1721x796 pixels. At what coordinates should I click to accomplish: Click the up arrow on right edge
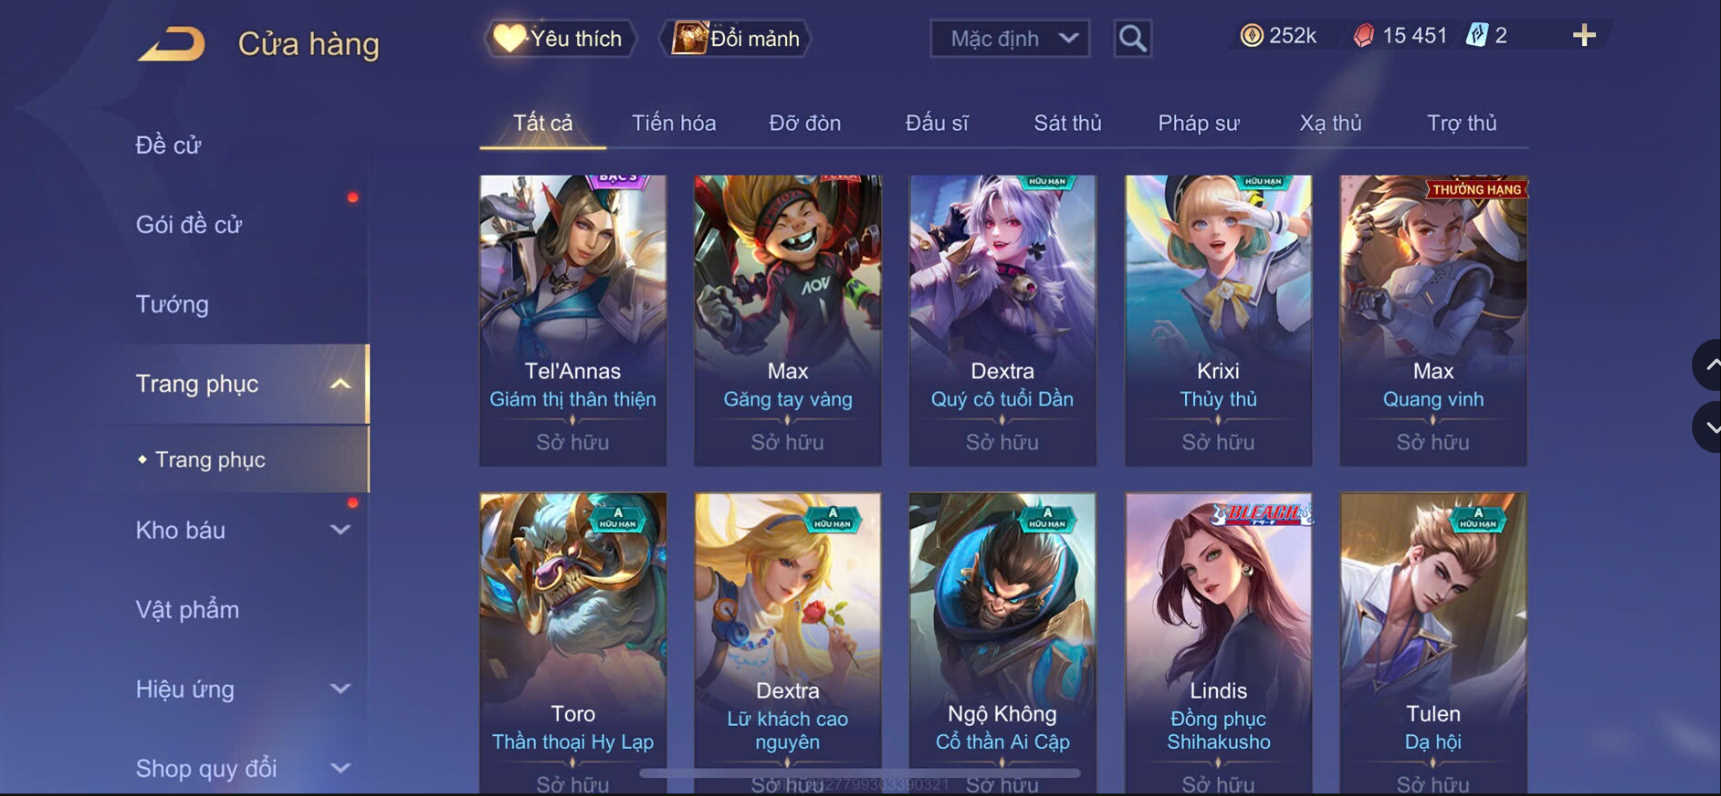click(x=1709, y=365)
